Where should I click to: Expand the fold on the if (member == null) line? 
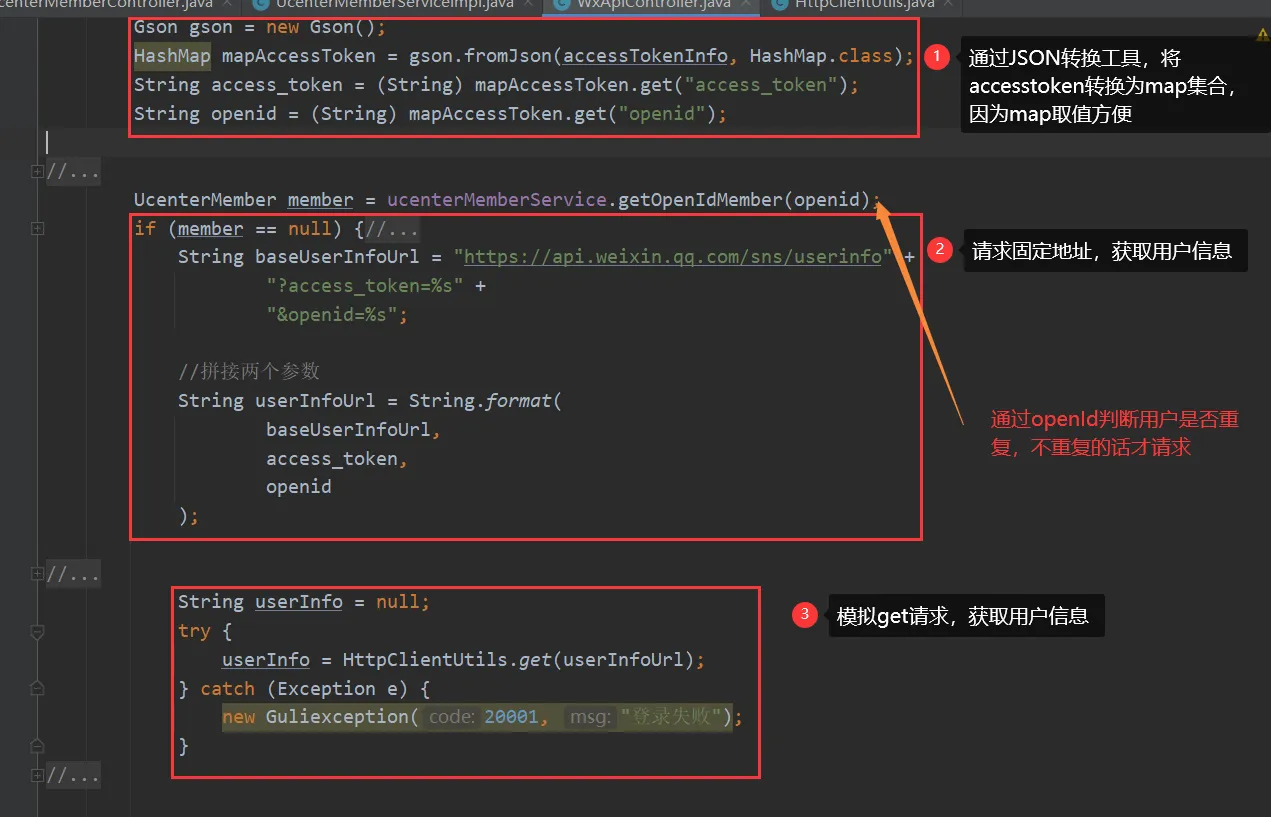[38, 229]
